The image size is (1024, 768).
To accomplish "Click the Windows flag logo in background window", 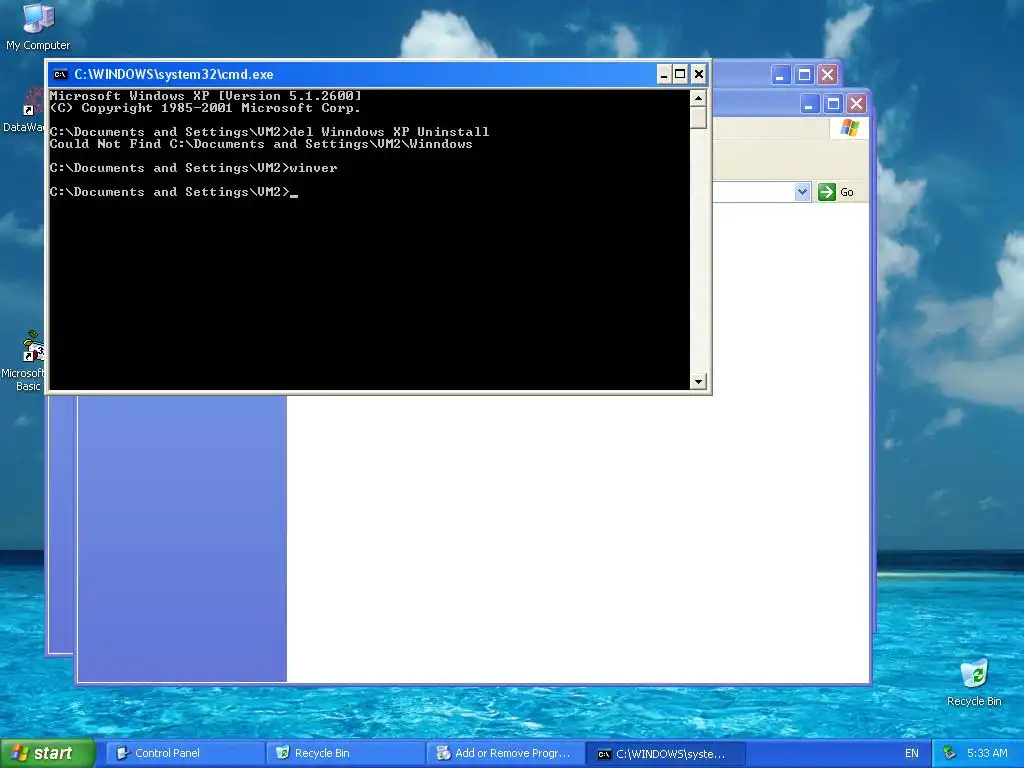I will pos(850,127).
